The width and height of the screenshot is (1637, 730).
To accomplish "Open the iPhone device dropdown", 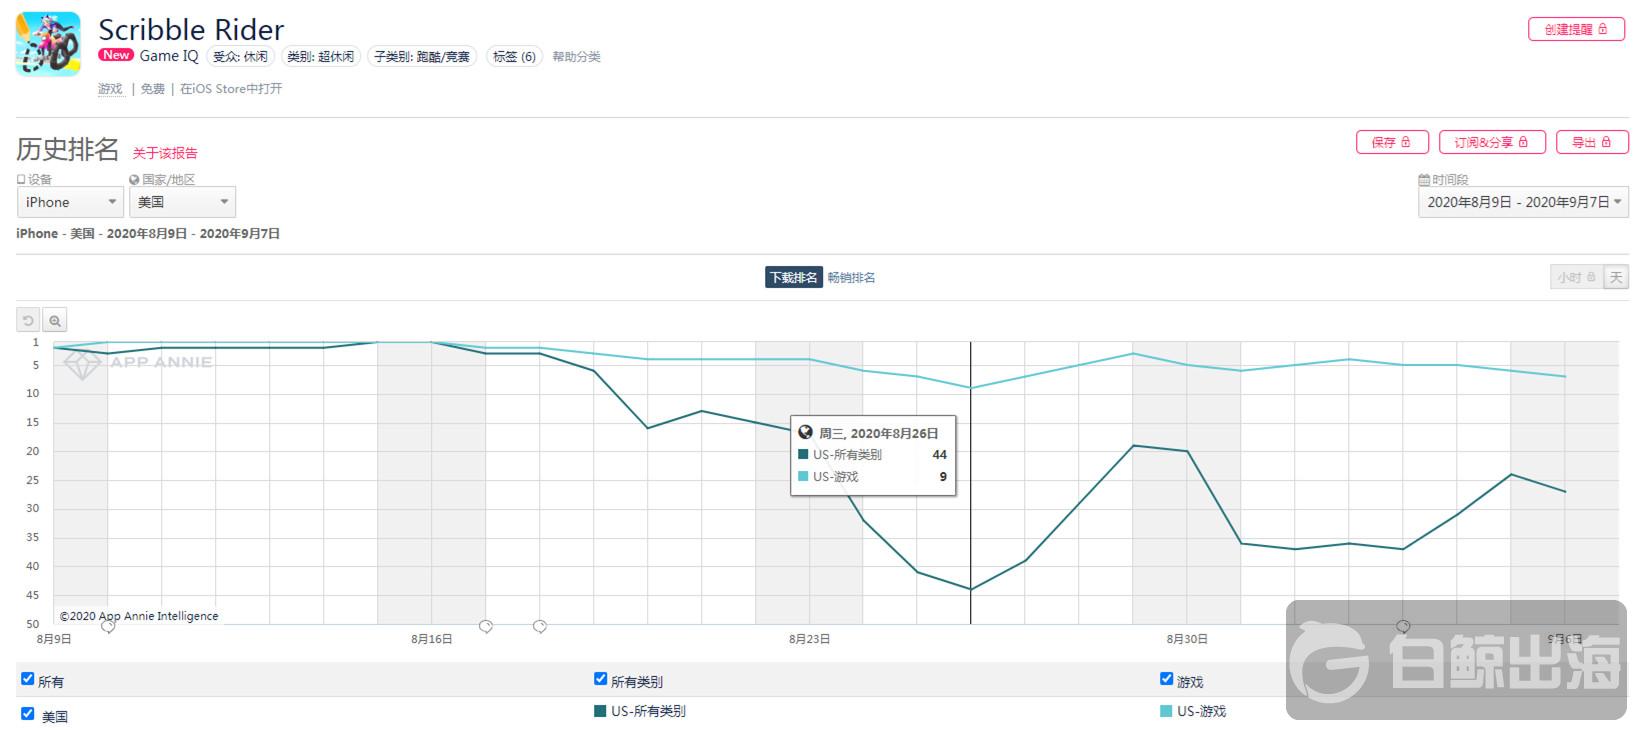I will coord(70,202).
